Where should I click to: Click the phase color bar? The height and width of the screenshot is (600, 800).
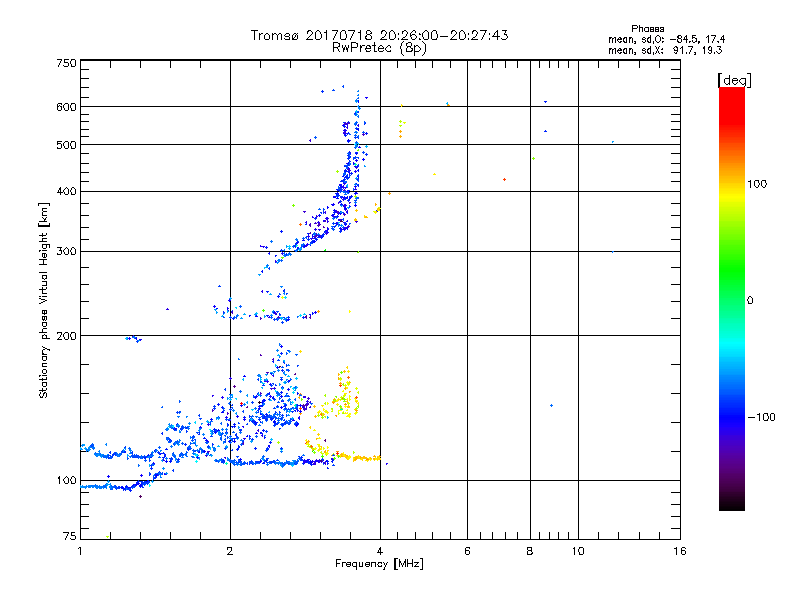coord(732,298)
